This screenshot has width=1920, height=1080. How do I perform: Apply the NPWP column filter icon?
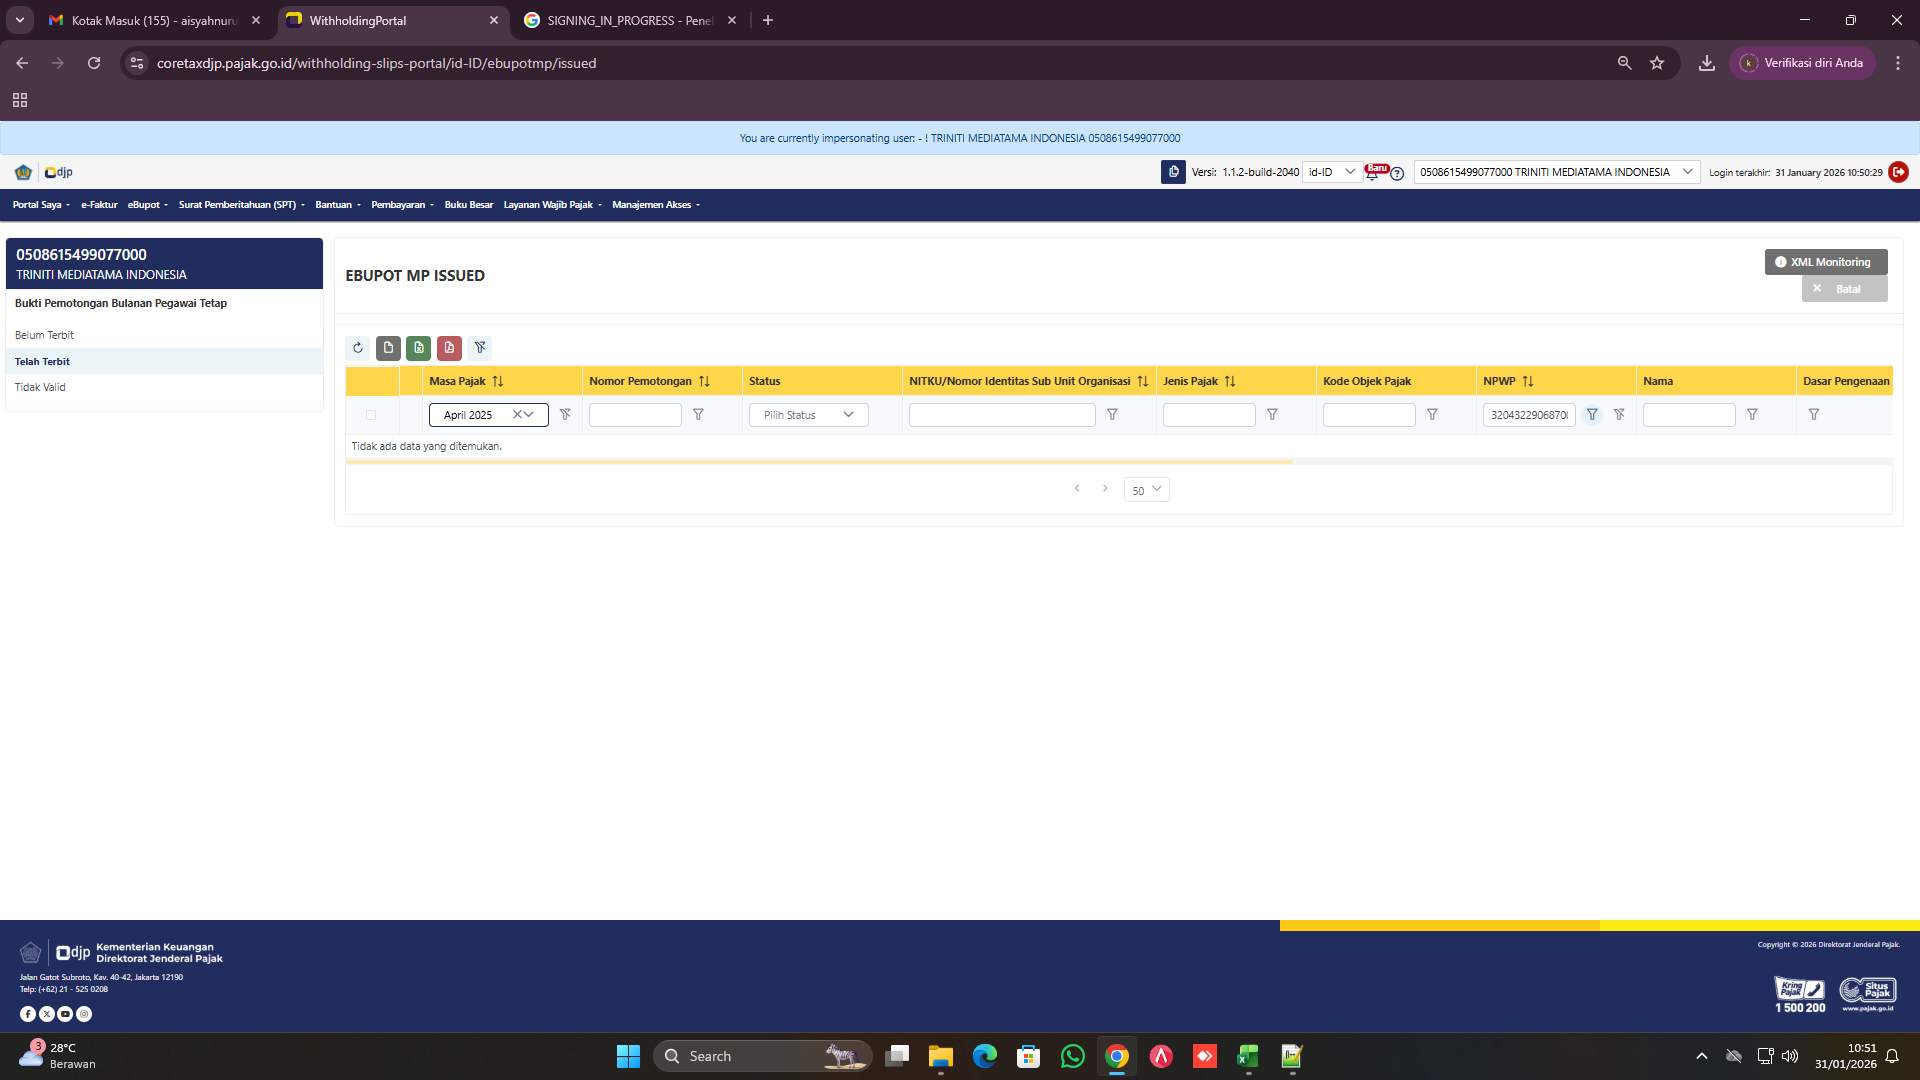coord(1593,414)
